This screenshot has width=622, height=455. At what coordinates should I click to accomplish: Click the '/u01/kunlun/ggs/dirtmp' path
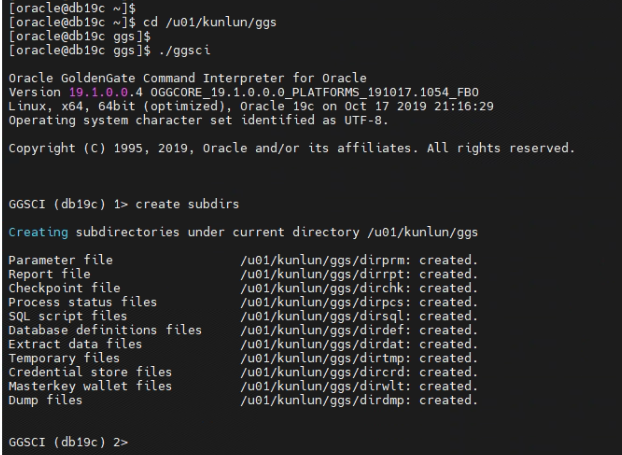point(322,358)
